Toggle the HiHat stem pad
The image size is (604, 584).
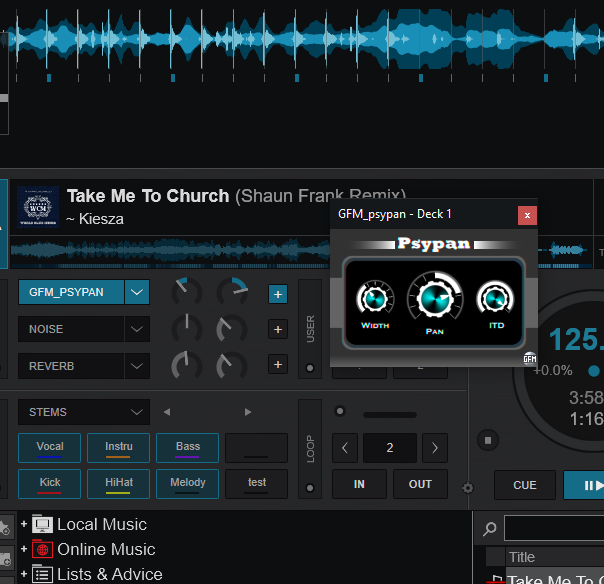[x=119, y=484]
